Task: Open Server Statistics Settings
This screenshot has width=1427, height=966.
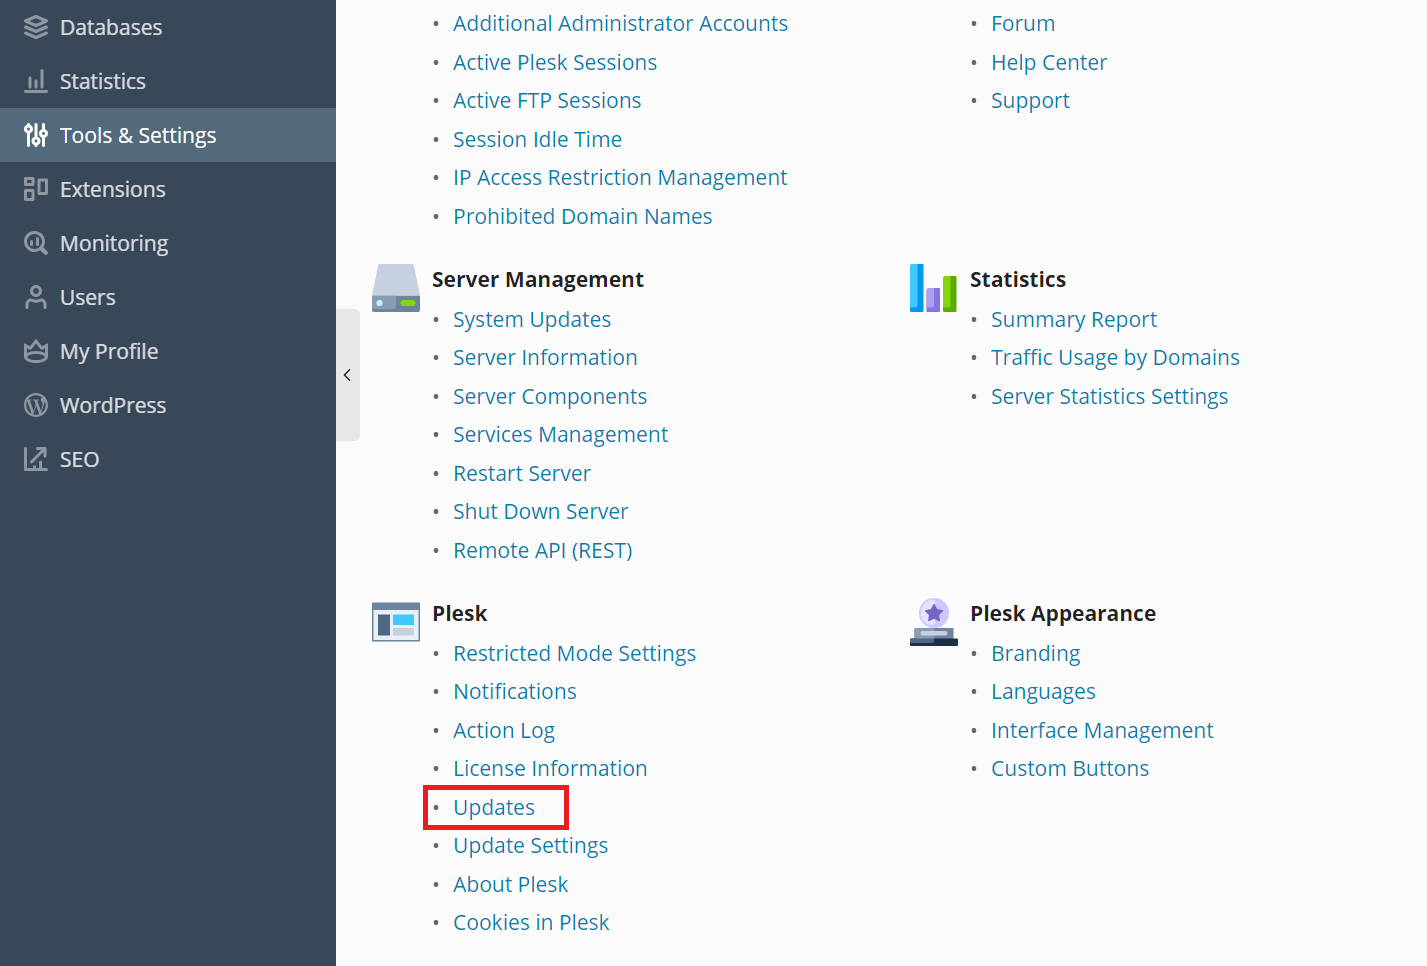Action: (1109, 396)
